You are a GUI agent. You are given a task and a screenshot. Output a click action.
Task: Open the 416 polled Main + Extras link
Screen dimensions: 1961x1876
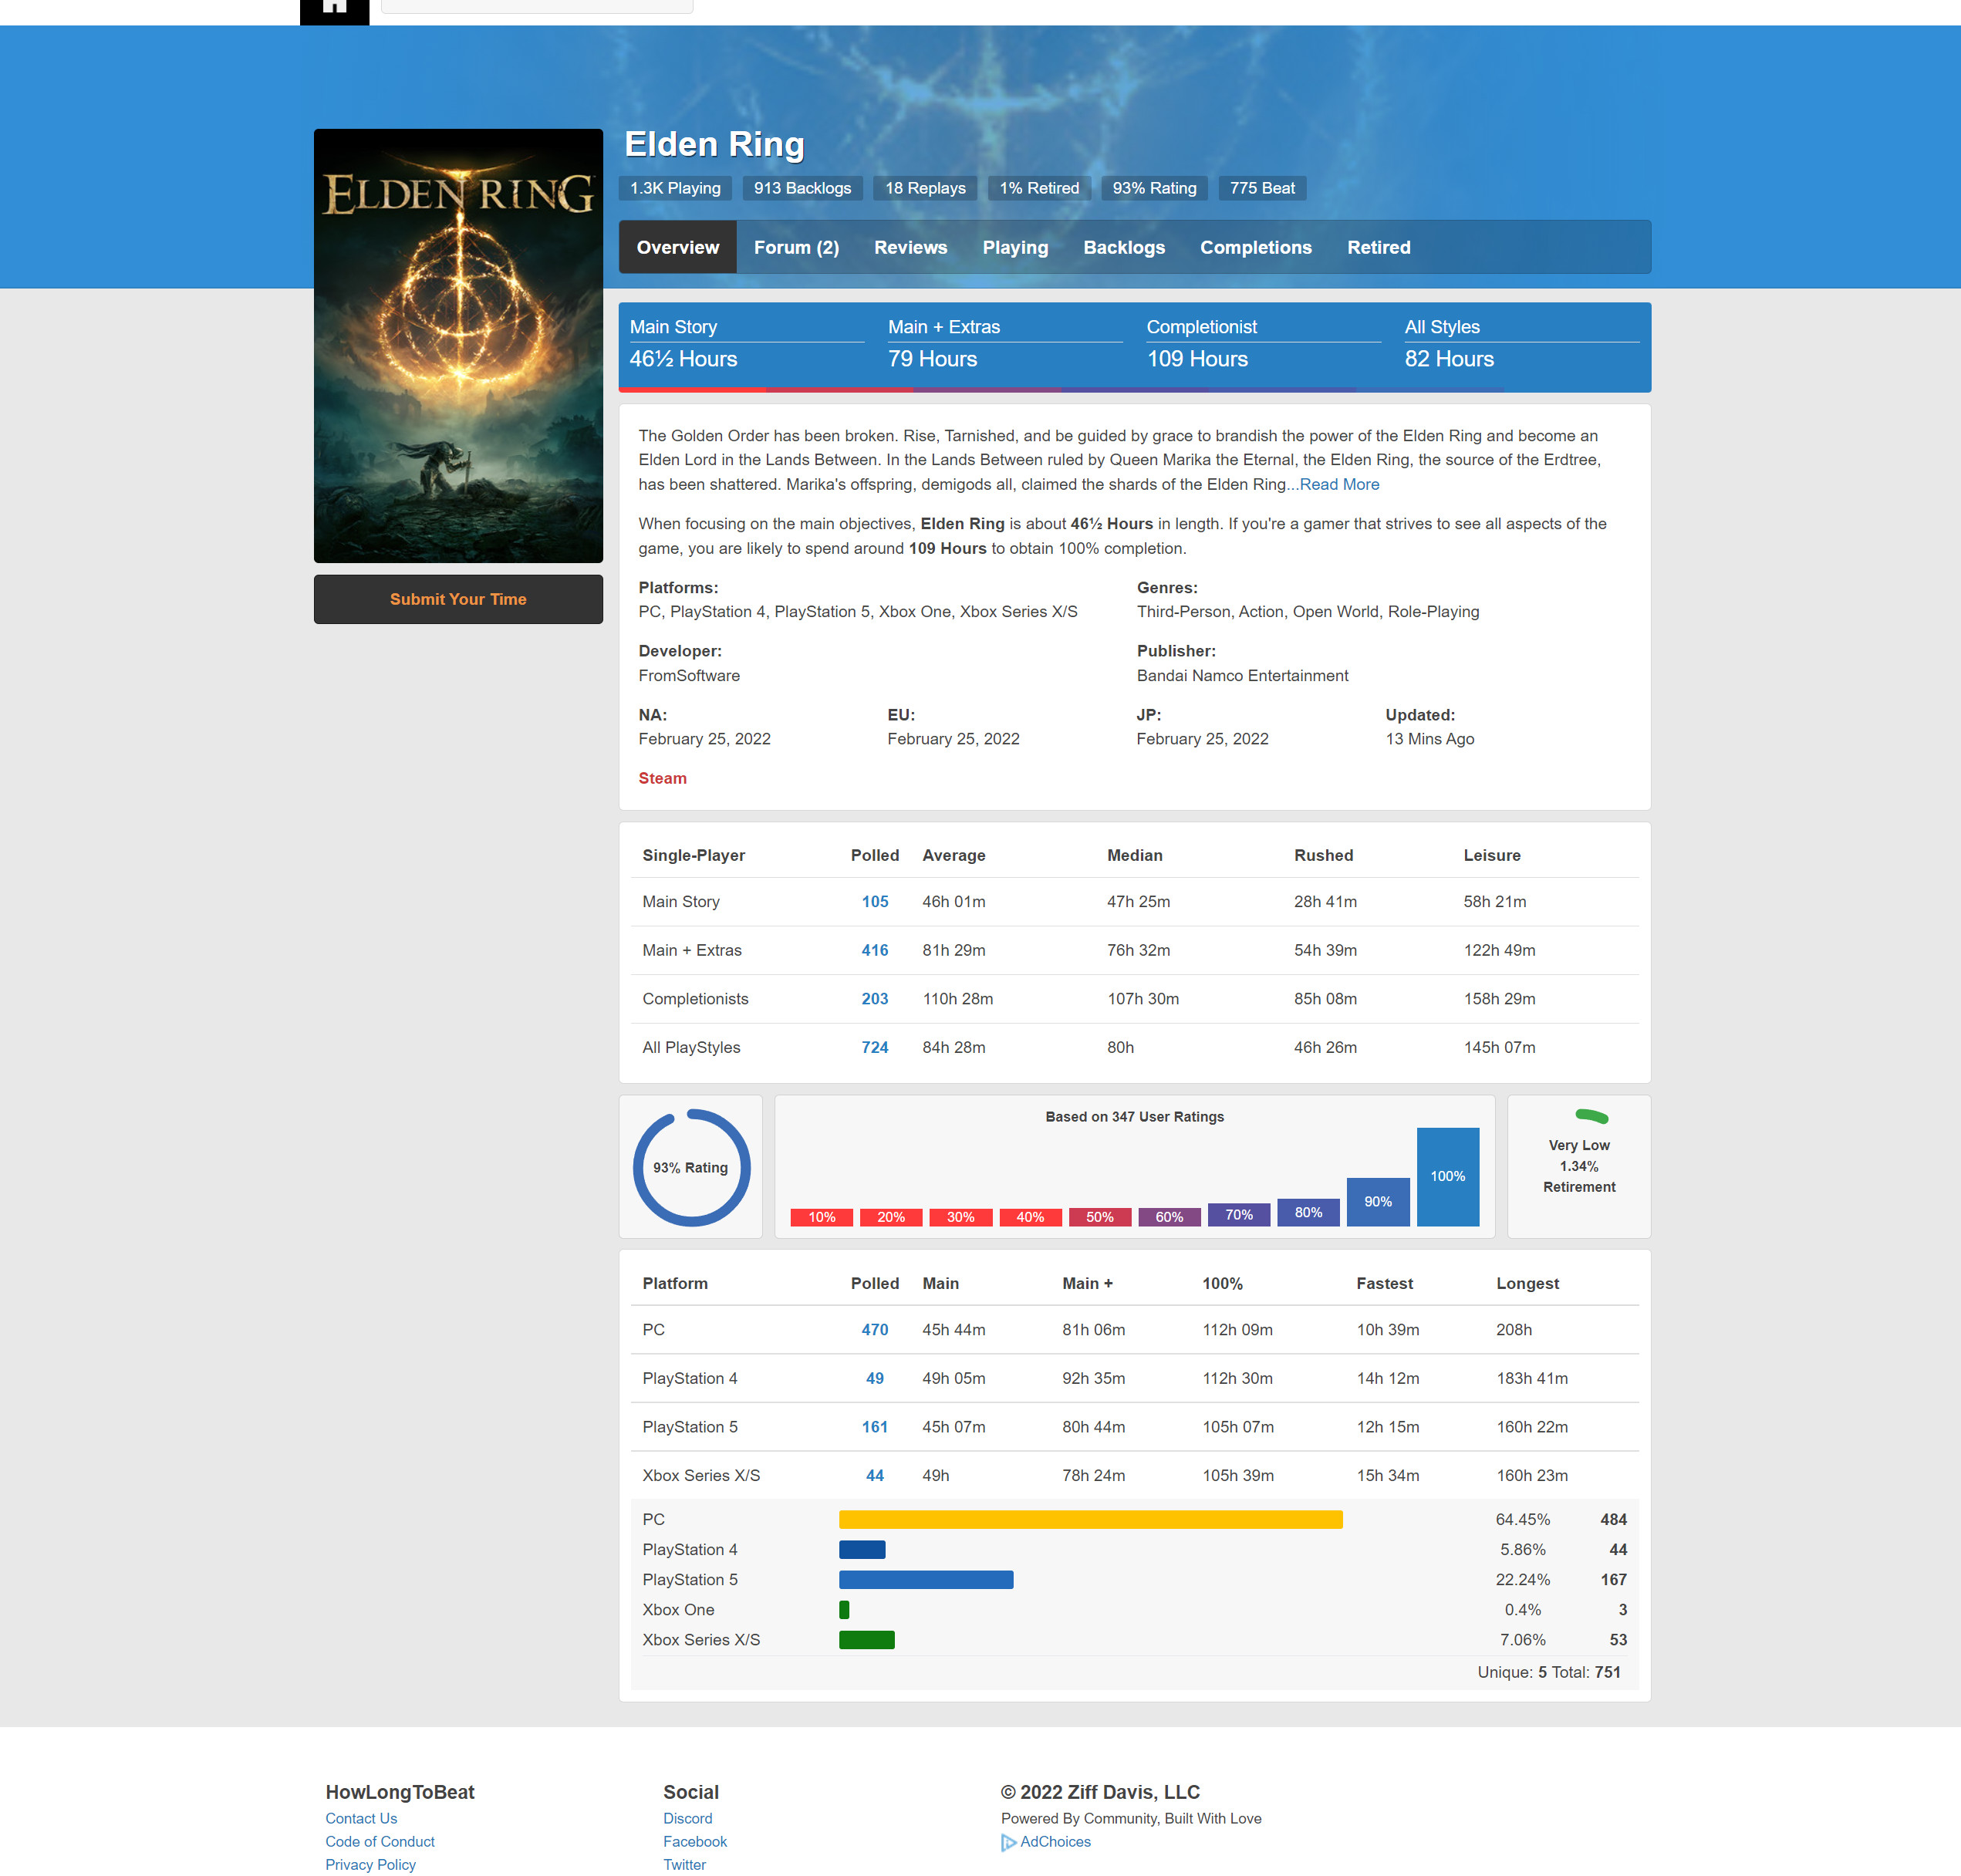point(874,950)
